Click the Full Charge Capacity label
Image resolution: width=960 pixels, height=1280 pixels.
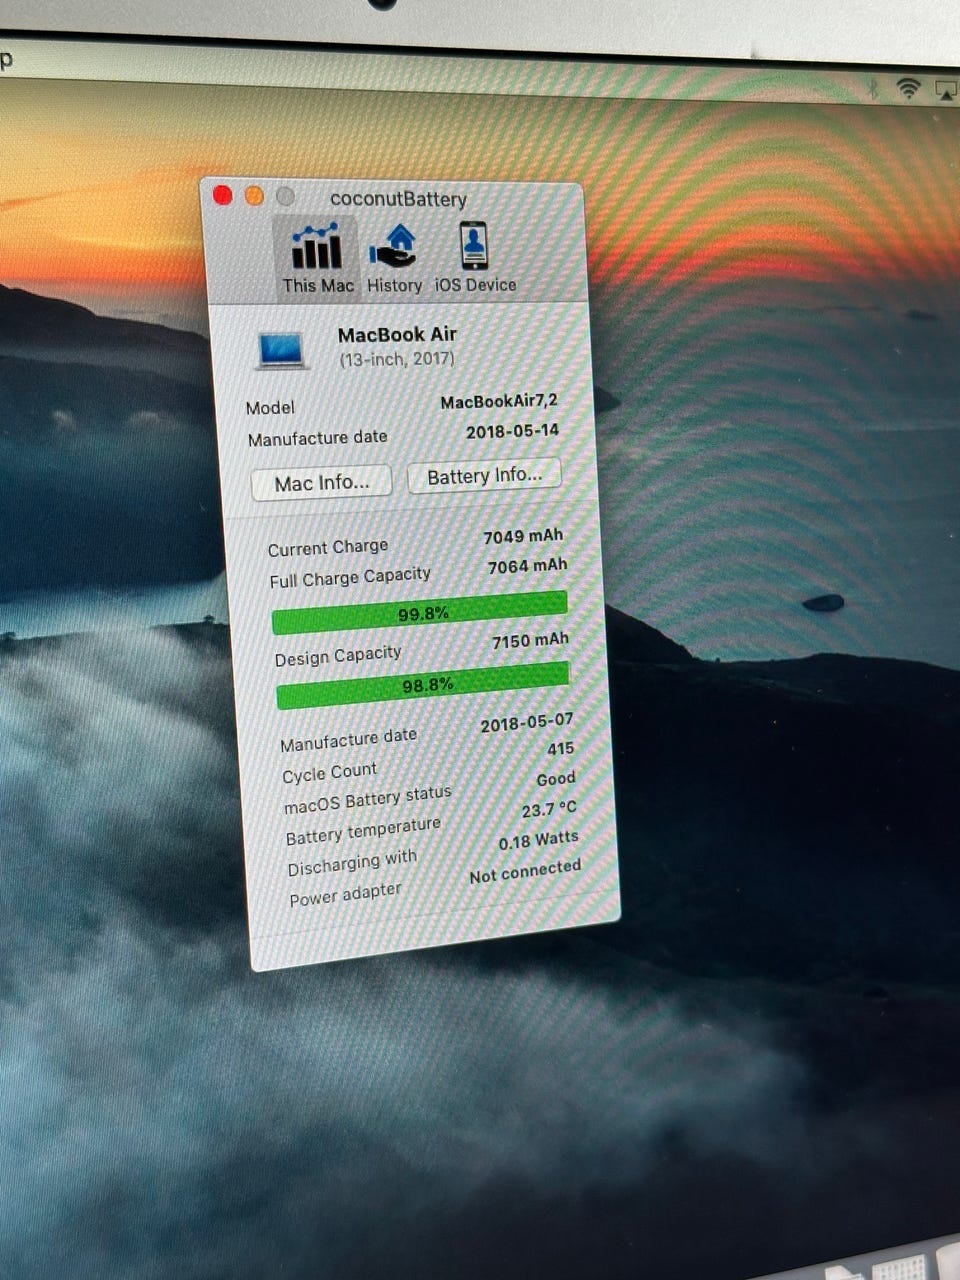350,578
